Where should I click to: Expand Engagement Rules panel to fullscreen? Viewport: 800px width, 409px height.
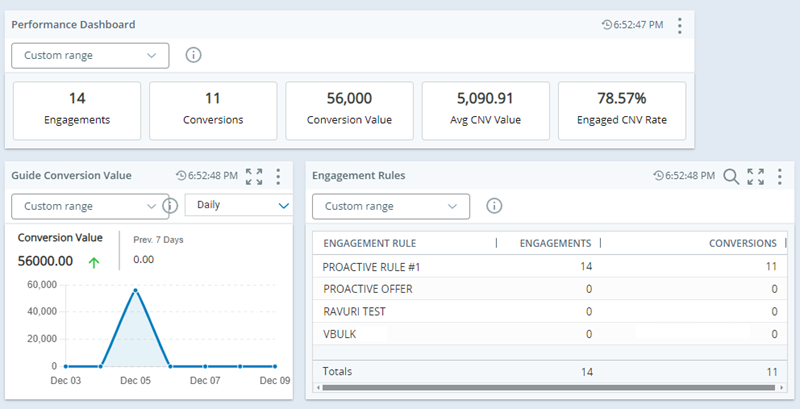(x=756, y=176)
